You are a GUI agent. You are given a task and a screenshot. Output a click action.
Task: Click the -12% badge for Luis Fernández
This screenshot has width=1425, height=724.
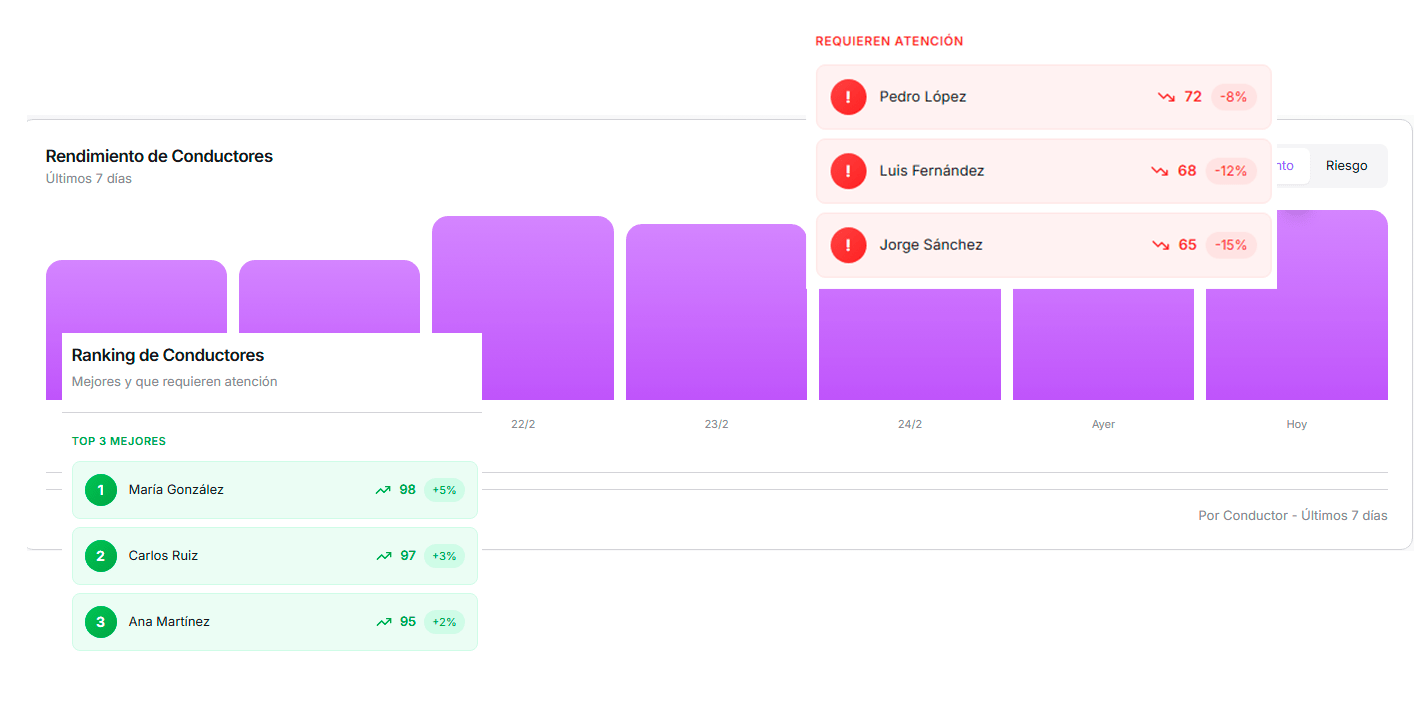(1230, 171)
